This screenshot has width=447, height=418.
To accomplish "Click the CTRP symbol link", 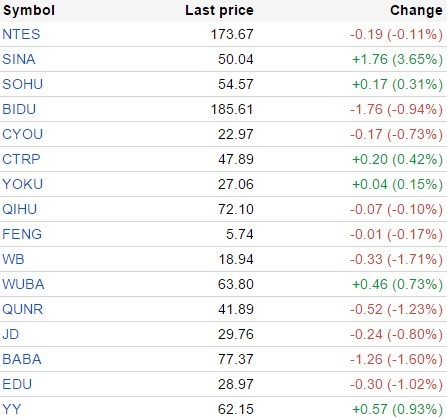I will click(21, 159).
